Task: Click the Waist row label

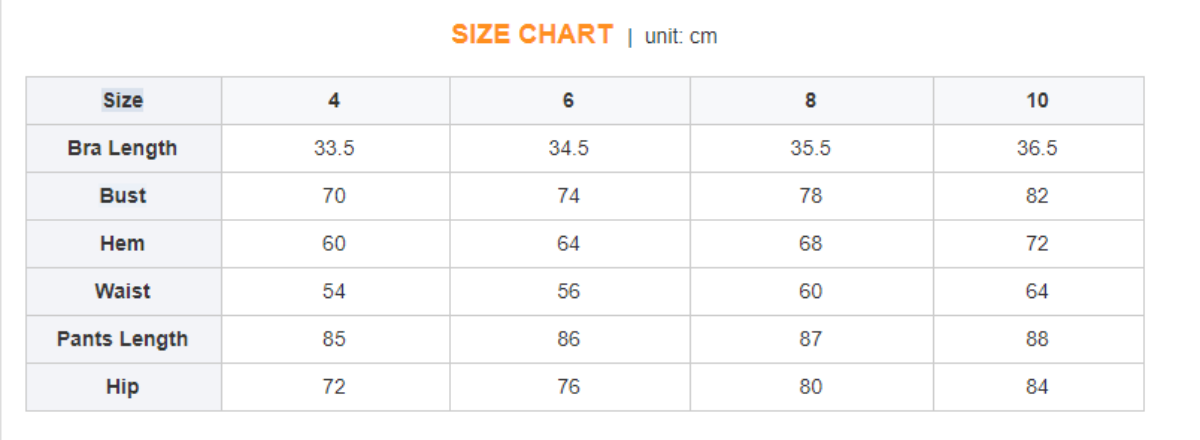Action: tap(122, 291)
